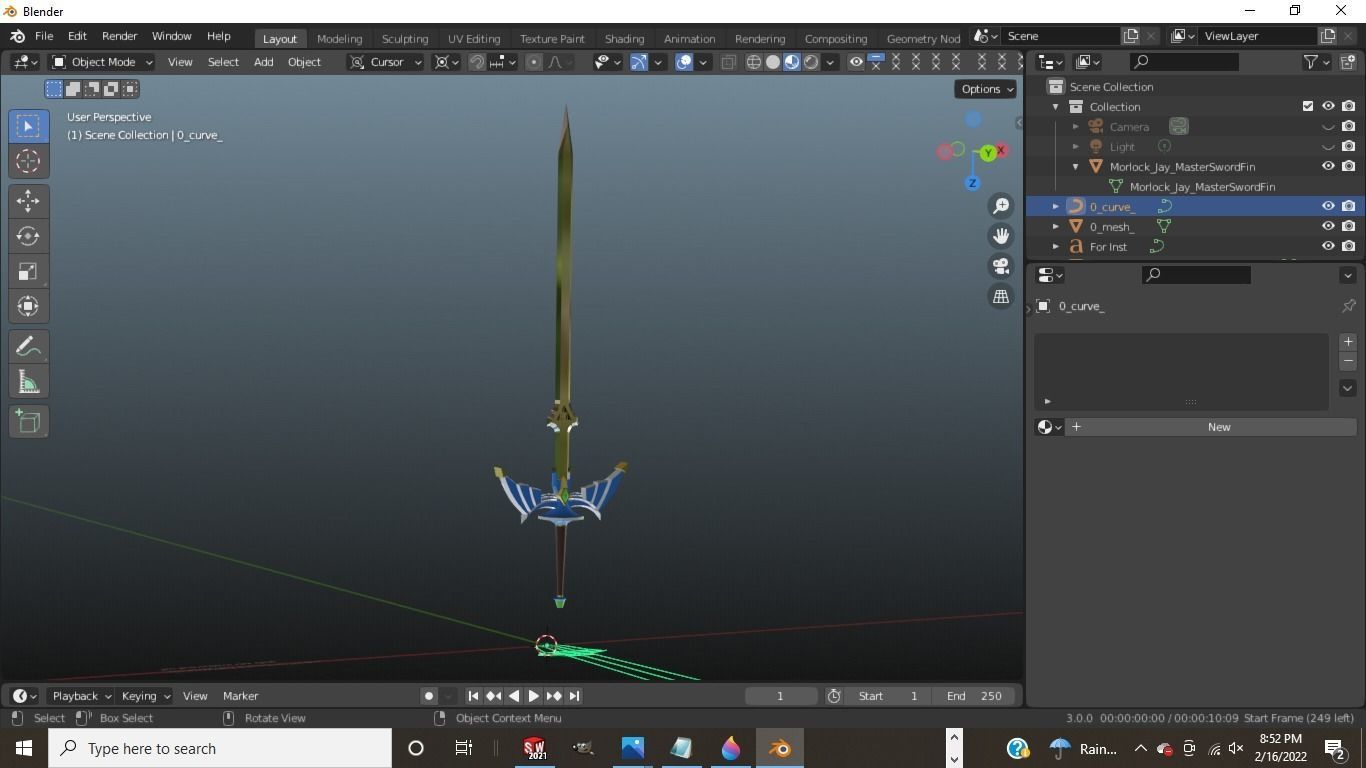Click the current frame number field
The width and height of the screenshot is (1366, 768).
click(x=781, y=696)
